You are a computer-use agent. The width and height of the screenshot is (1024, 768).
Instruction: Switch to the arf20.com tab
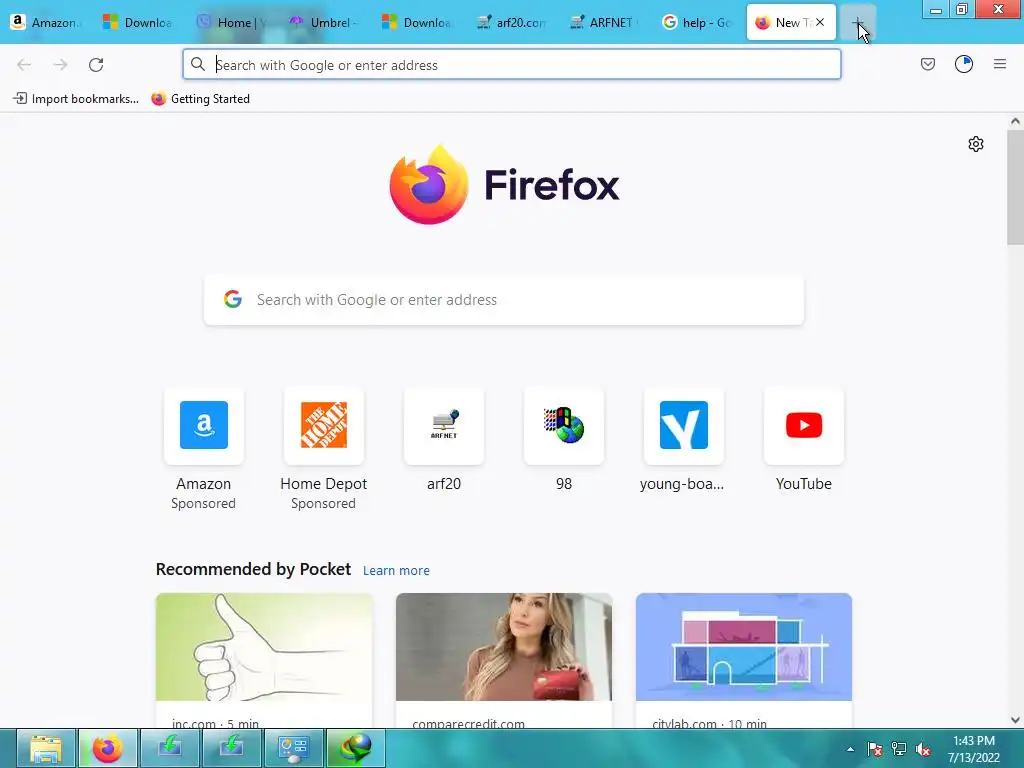tap(511, 23)
